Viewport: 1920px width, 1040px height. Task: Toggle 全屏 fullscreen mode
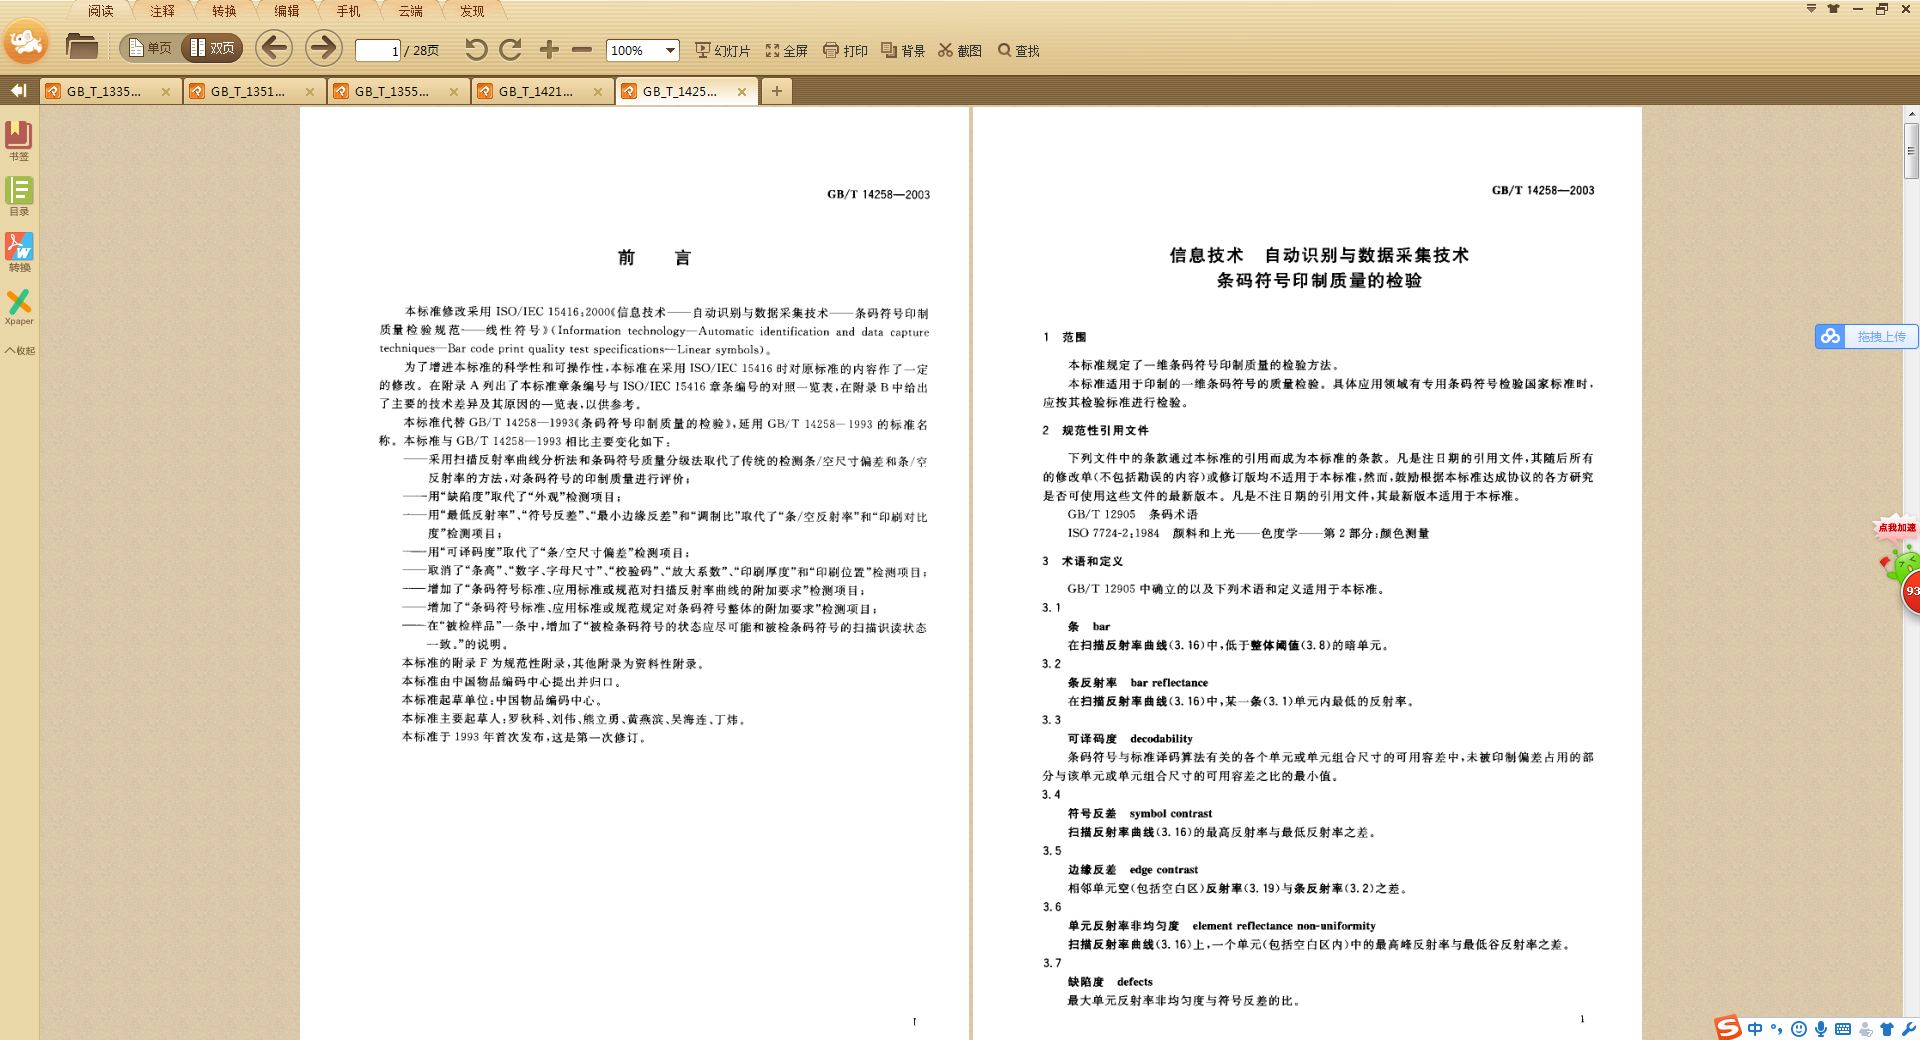[786, 50]
